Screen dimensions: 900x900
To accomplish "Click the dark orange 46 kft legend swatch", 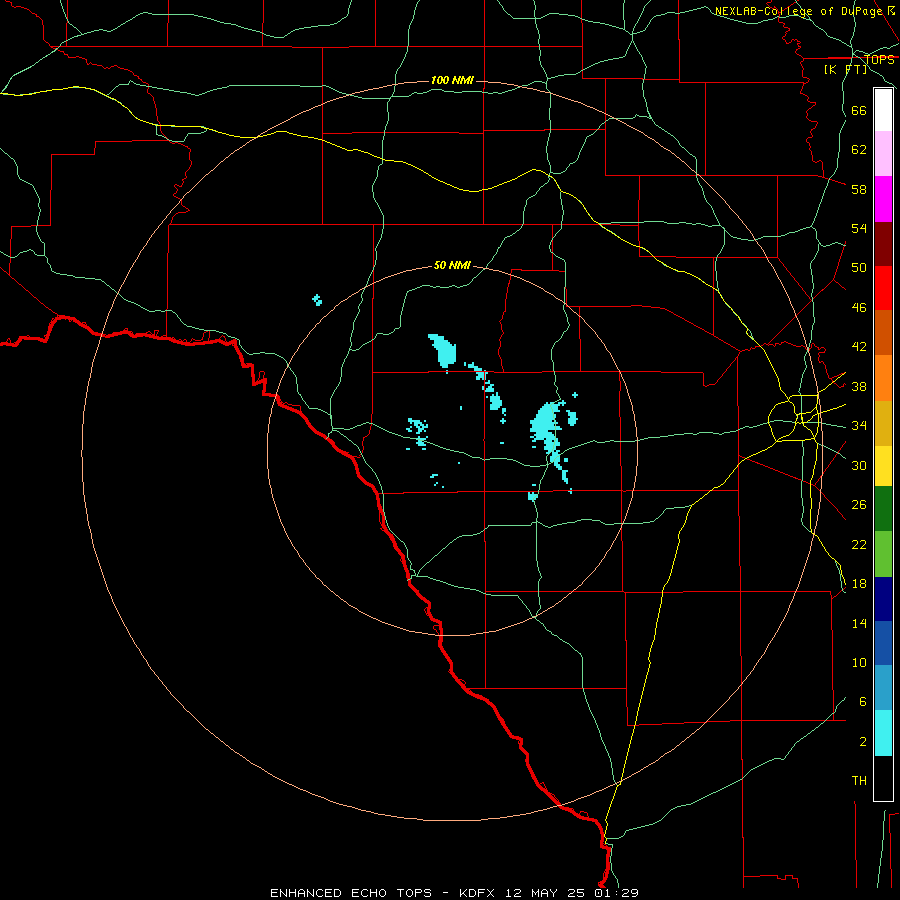I will (883, 332).
